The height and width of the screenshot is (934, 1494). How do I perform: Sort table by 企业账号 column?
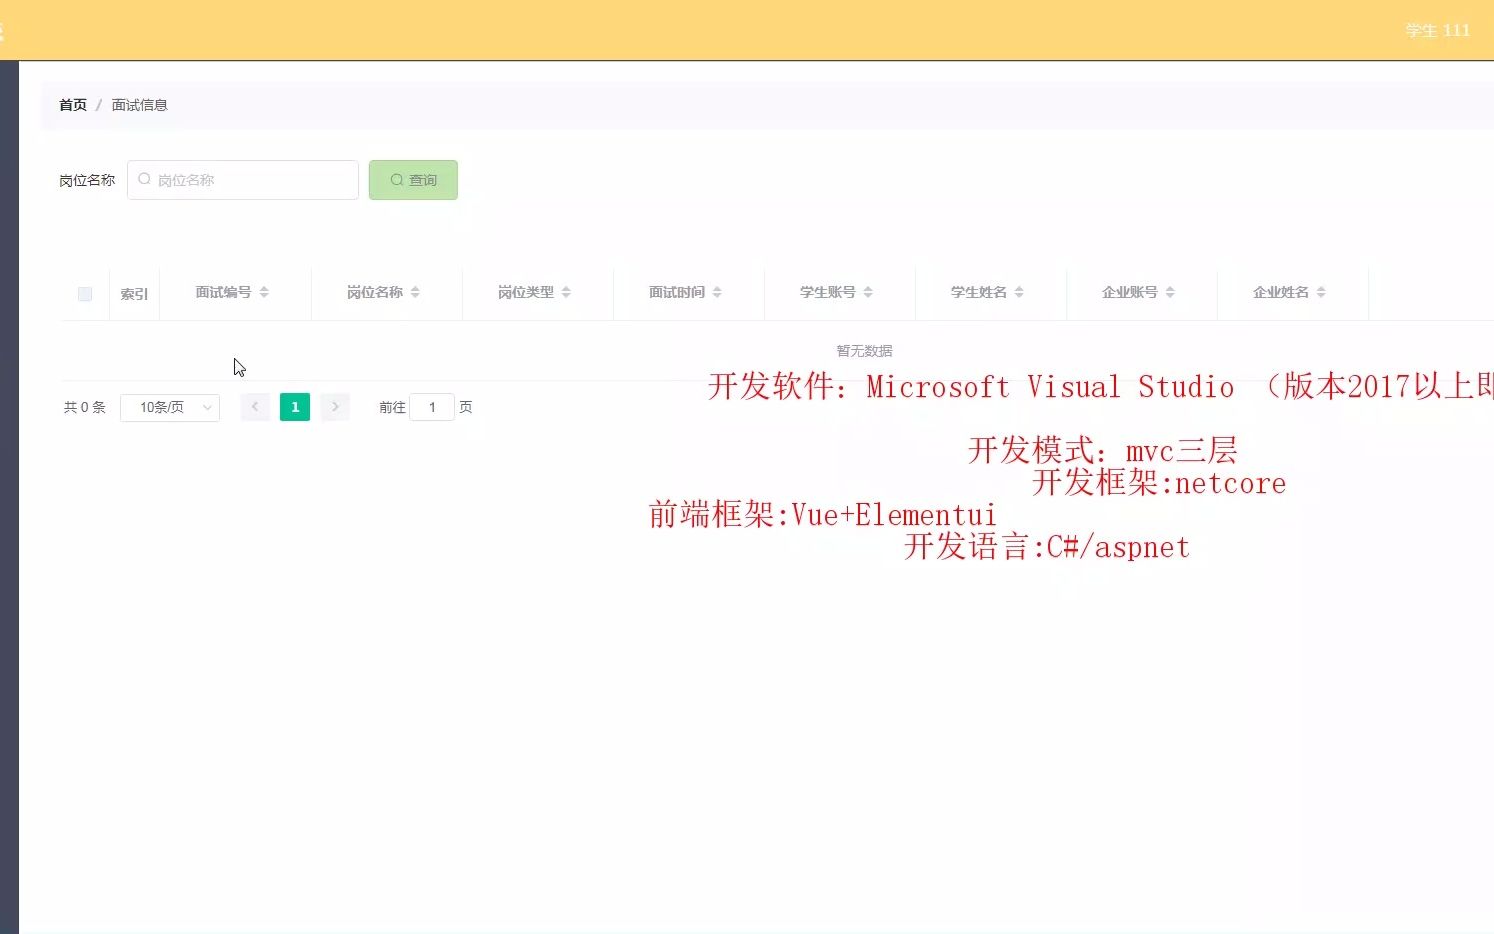click(x=1138, y=292)
